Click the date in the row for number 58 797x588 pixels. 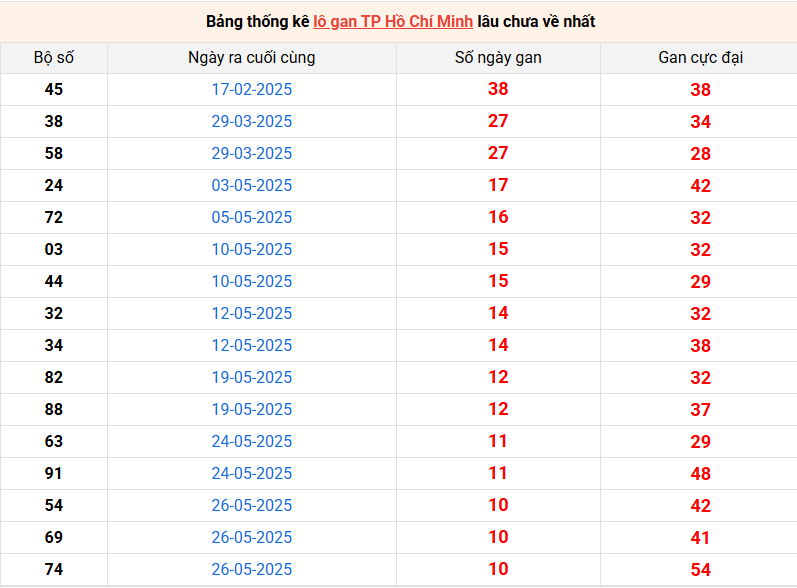pyautogui.click(x=252, y=153)
